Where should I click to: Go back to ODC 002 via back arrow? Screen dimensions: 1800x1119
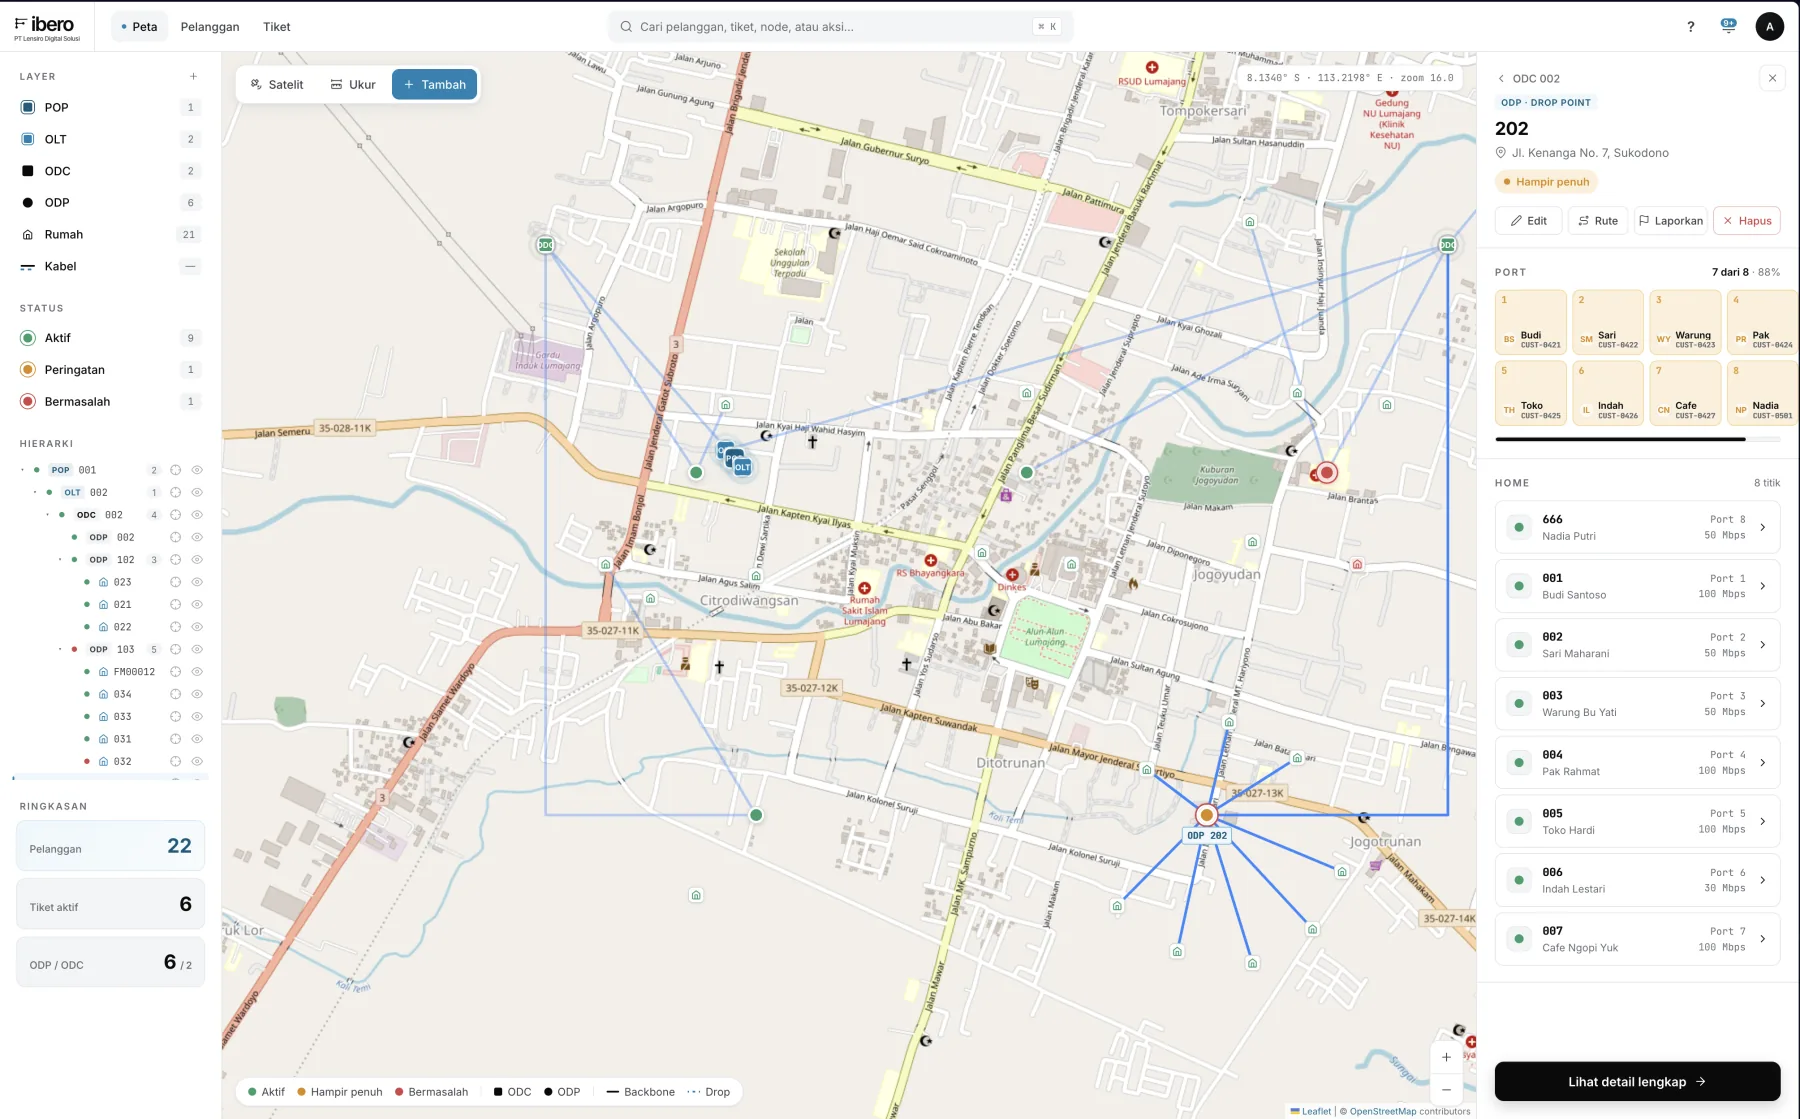coord(1501,78)
